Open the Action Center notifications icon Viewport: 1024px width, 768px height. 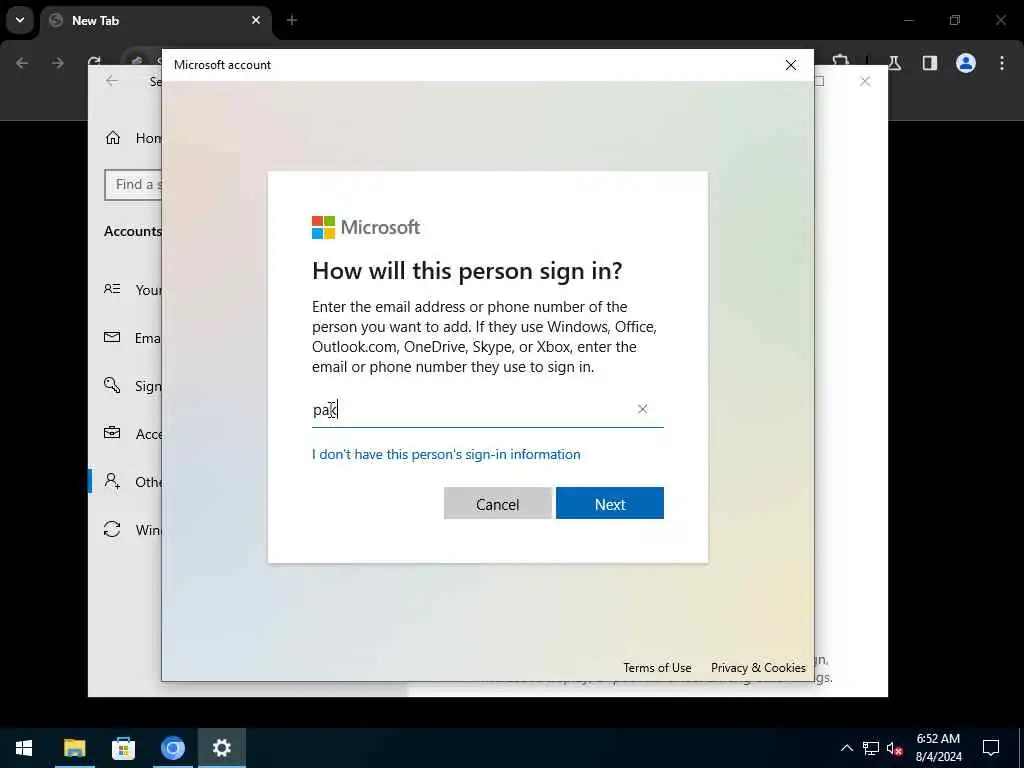click(991, 748)
